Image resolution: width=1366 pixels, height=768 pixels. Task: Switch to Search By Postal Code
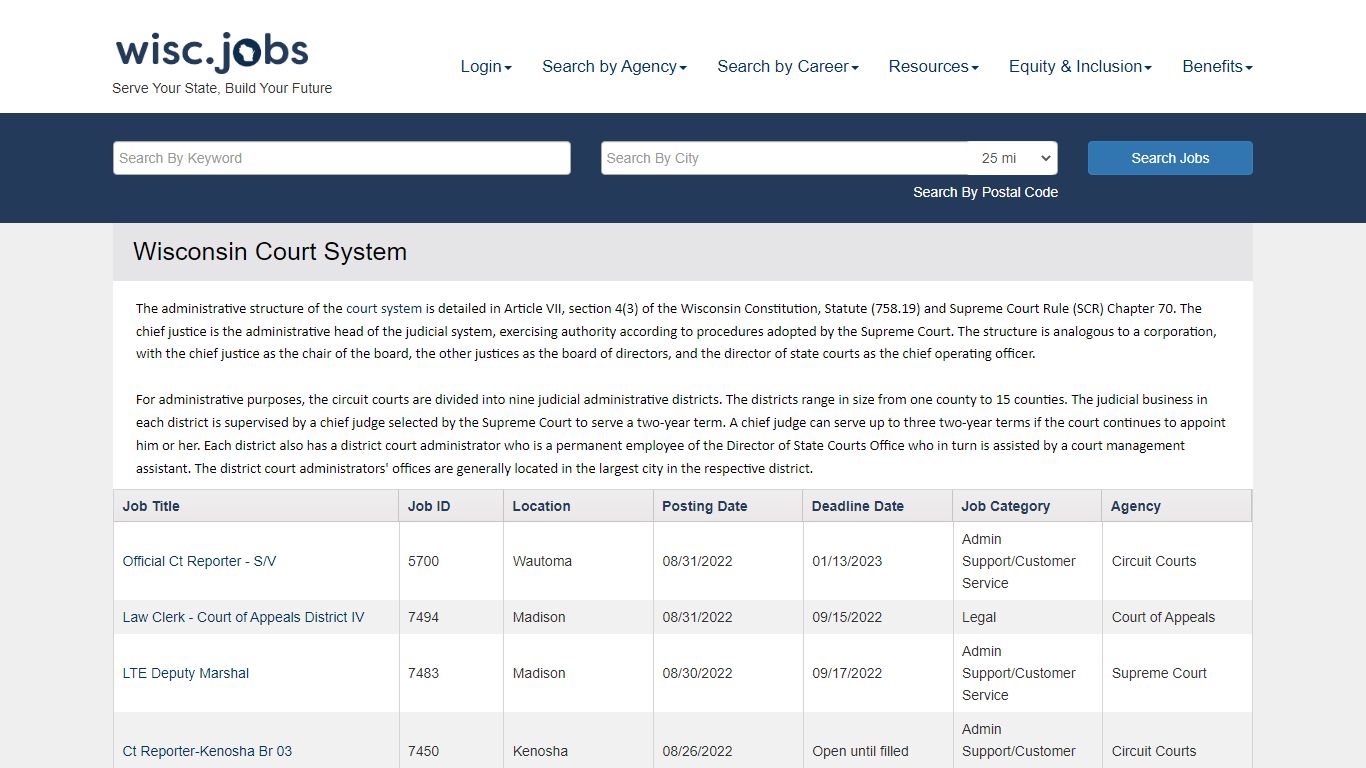pyautogui.click(x=985, y=192)
